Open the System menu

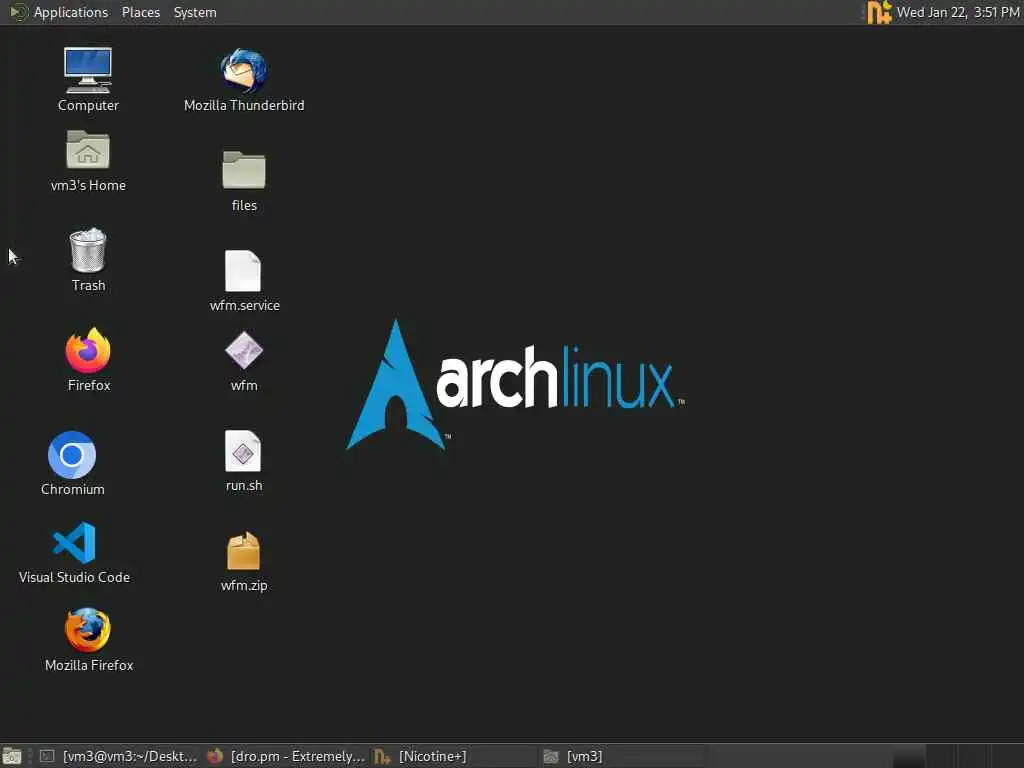point(195,12)
